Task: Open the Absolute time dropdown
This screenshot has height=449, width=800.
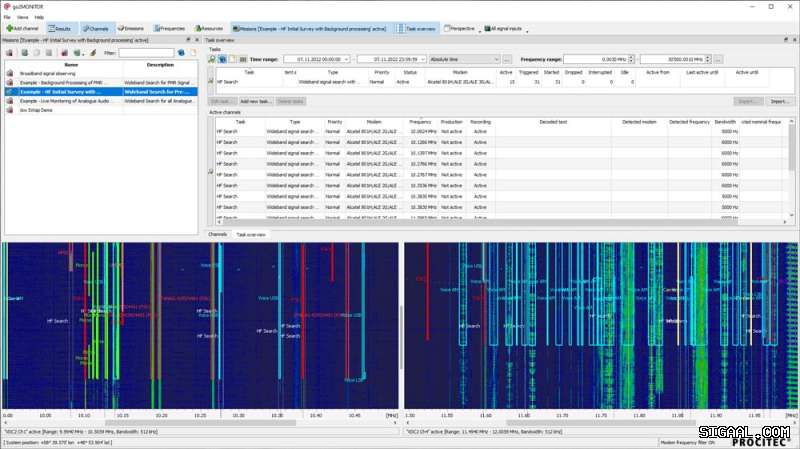Action: coord(464,60)
